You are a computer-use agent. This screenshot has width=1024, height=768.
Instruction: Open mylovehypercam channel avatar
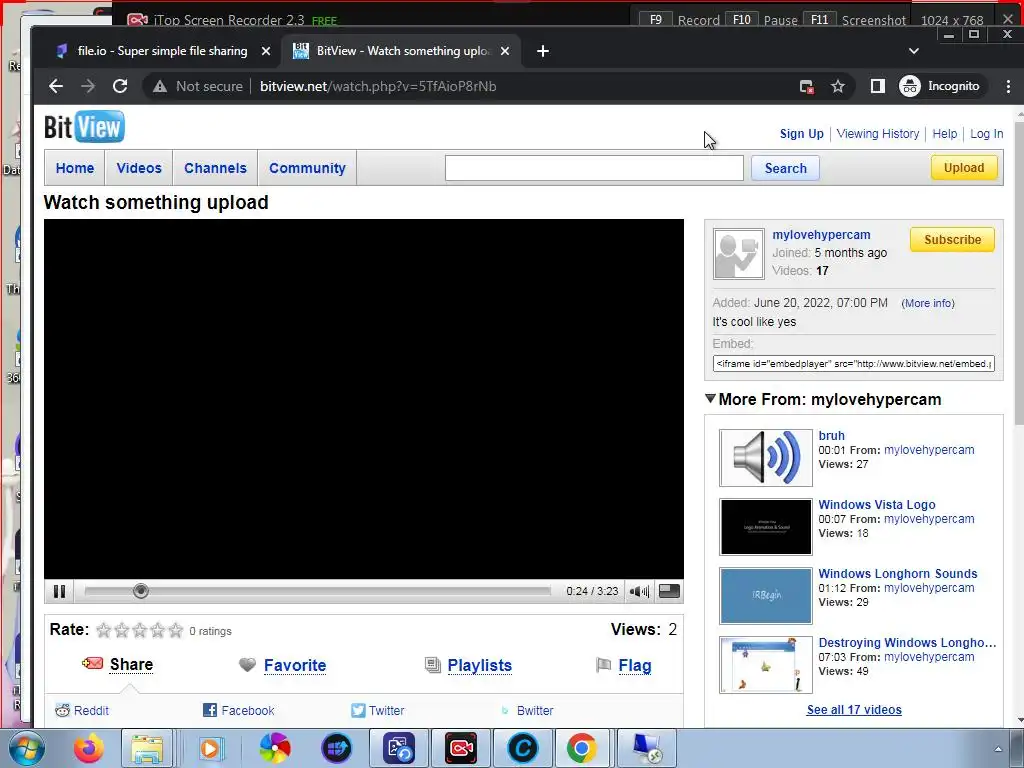[739, 254]
